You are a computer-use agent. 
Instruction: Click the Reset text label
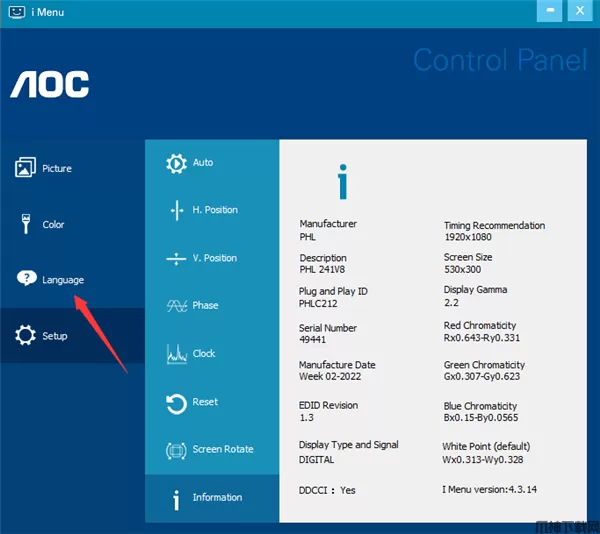(x=205, y=402)
